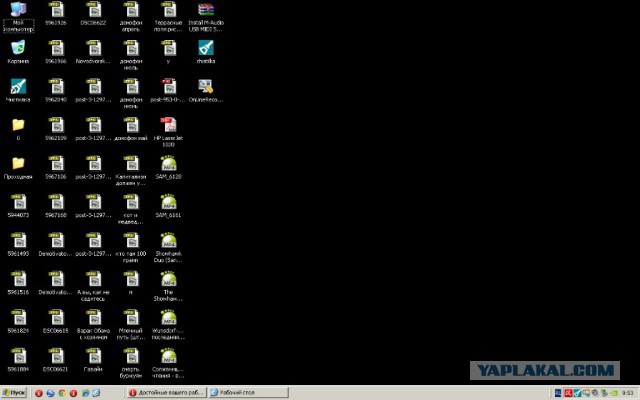Select the image file 5961926
Viewport: 640px width, 400px height.
tap(56, 13)
